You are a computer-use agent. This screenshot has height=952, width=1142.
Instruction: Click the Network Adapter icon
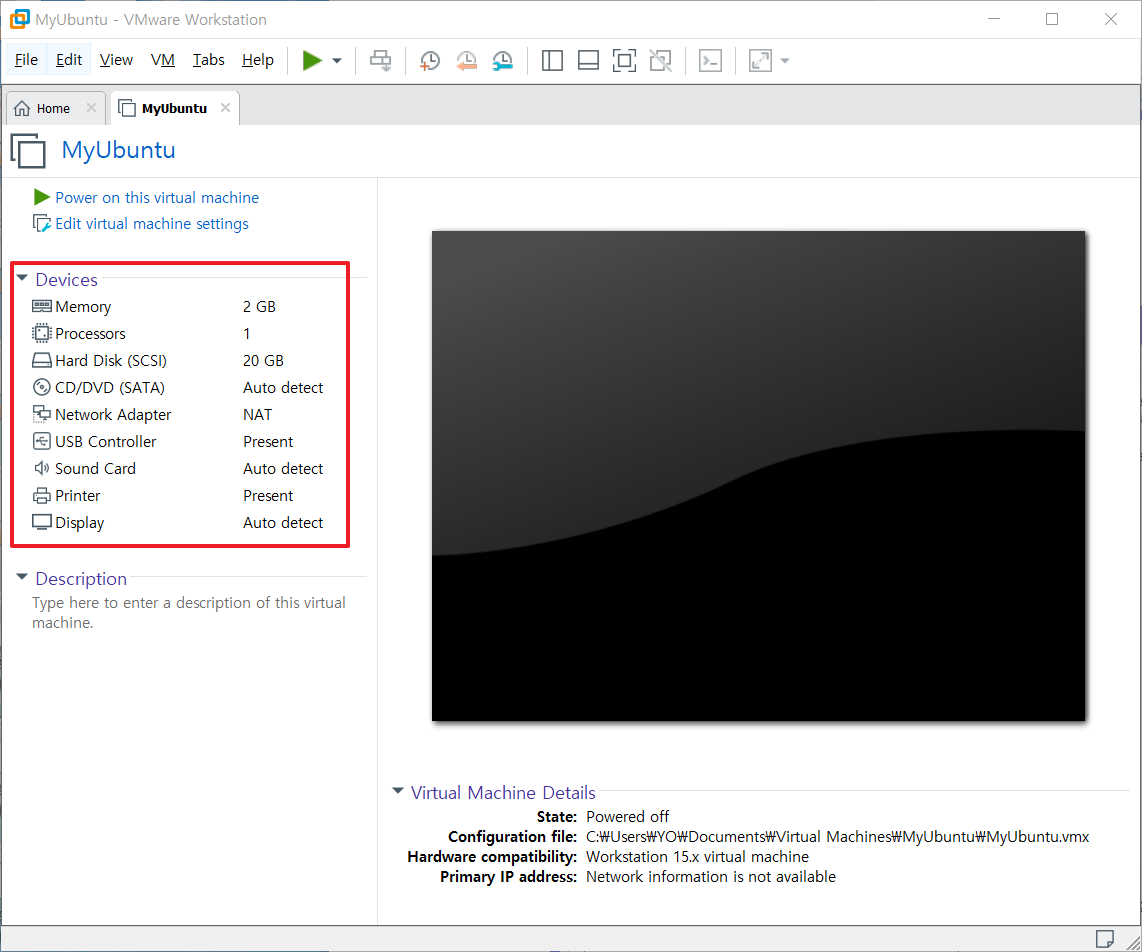coord(42,414)
